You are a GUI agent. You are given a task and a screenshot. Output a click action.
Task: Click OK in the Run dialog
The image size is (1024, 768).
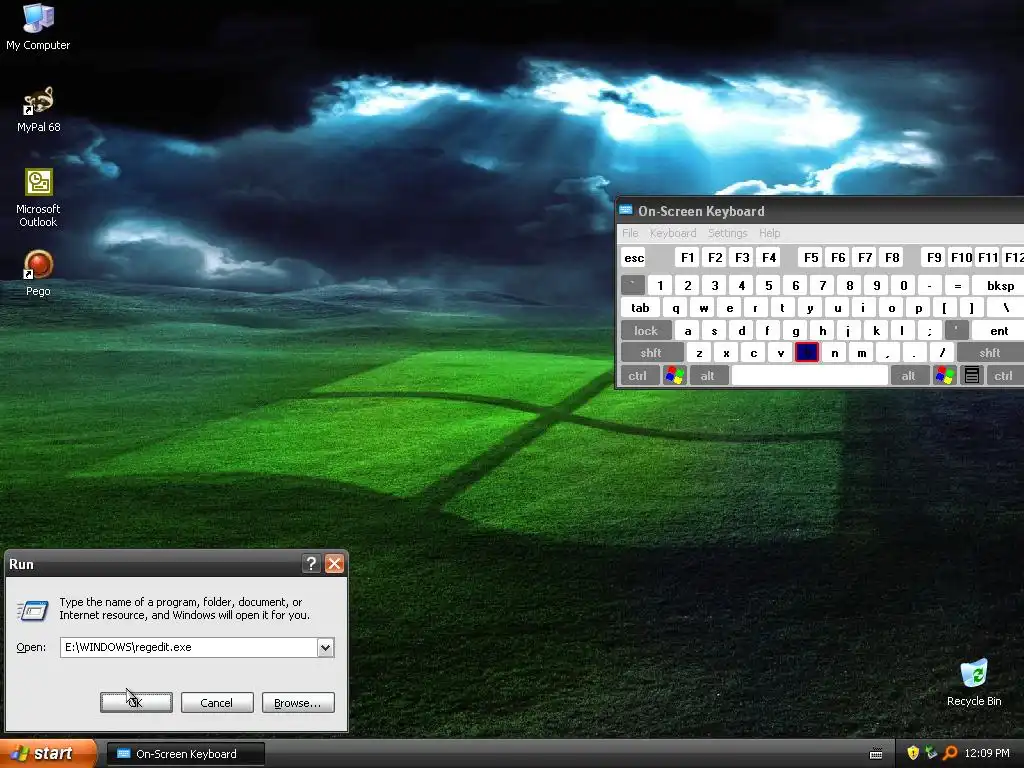pyautogui.click(x=136, y=703)
